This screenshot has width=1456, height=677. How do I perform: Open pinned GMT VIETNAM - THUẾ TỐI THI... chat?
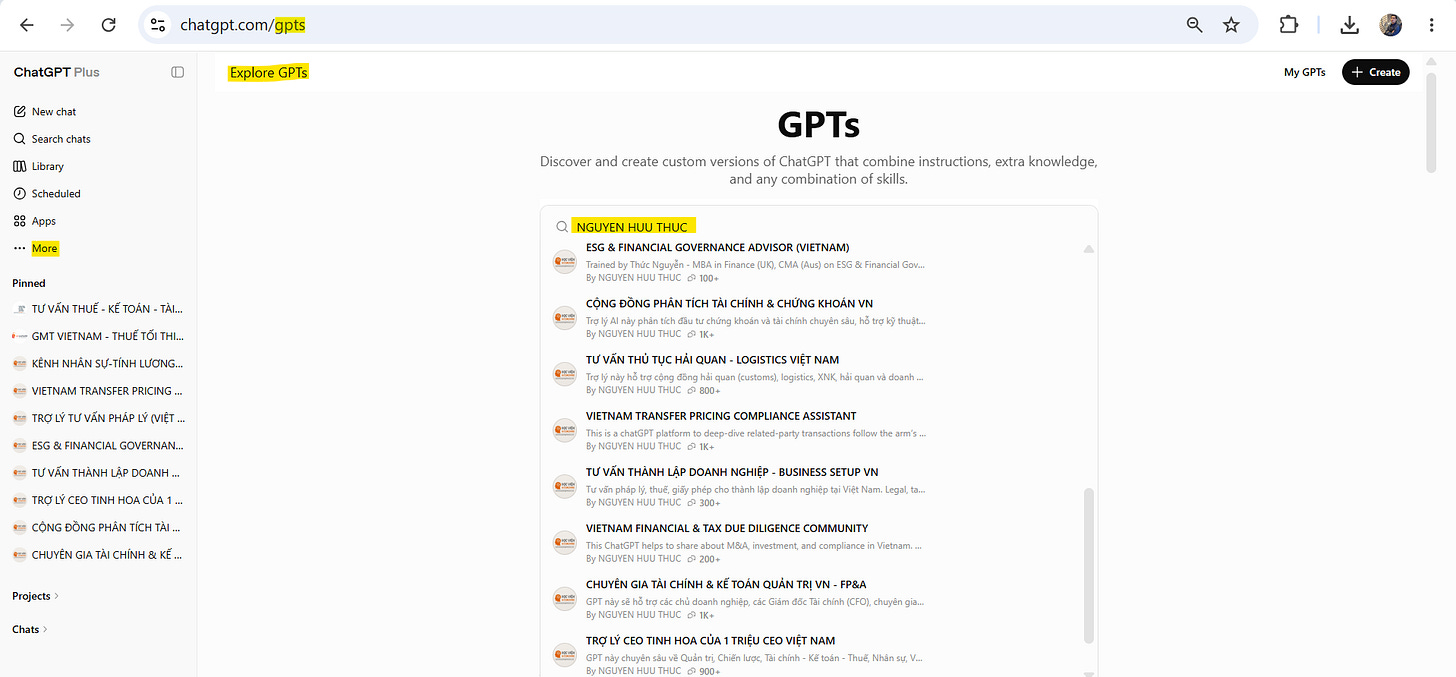click(x=98, y=336)
